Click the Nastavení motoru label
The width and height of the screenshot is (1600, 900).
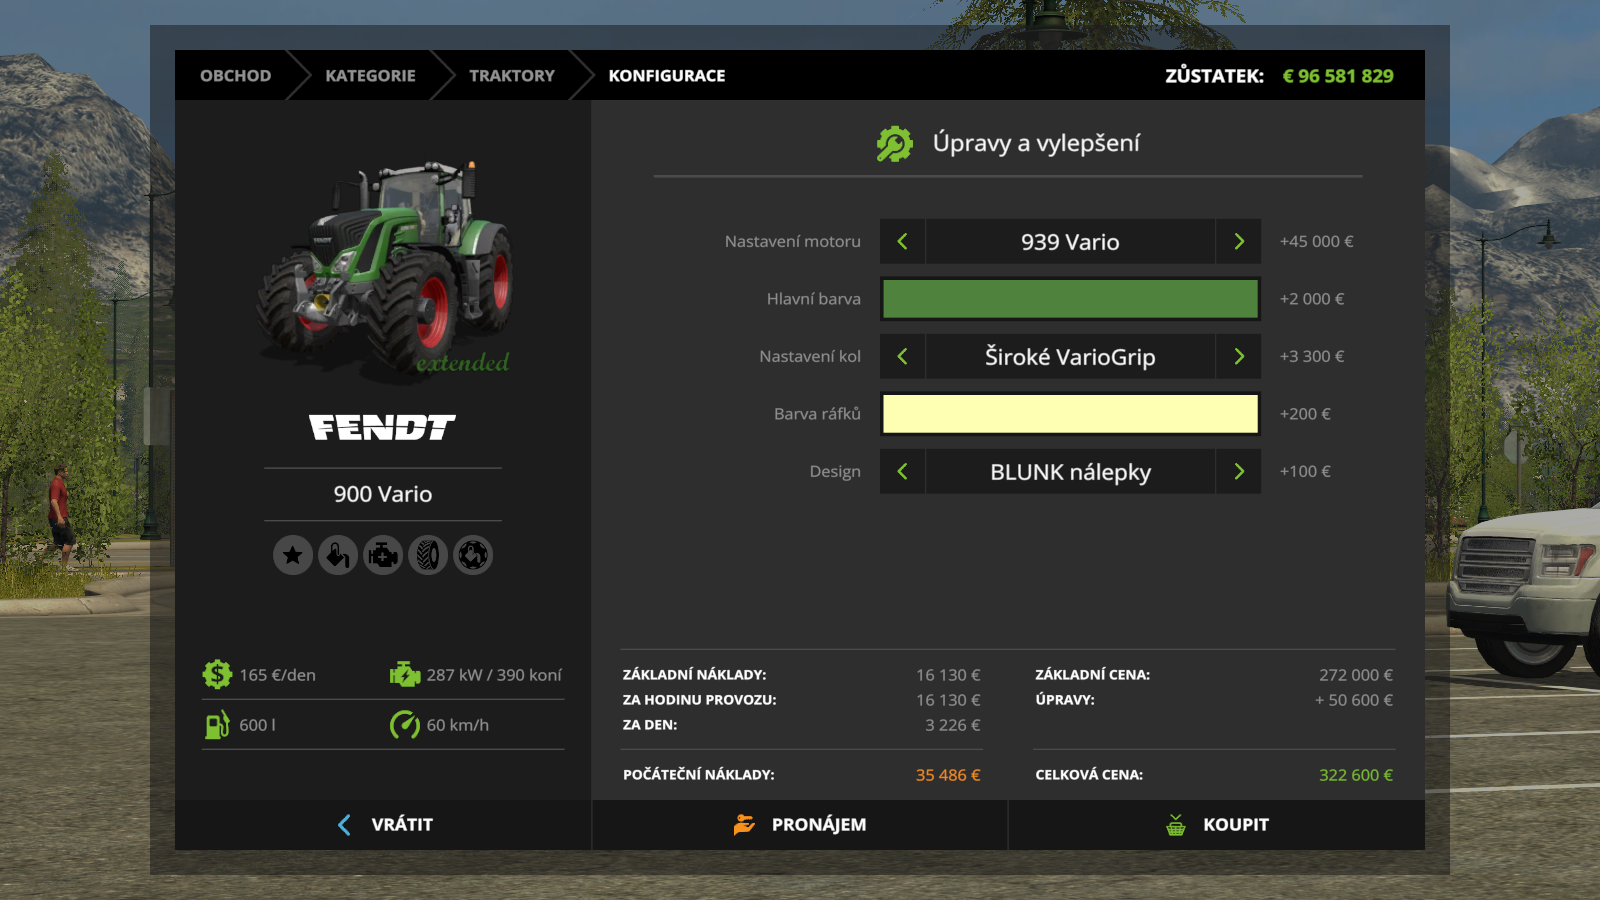[793, 241]
